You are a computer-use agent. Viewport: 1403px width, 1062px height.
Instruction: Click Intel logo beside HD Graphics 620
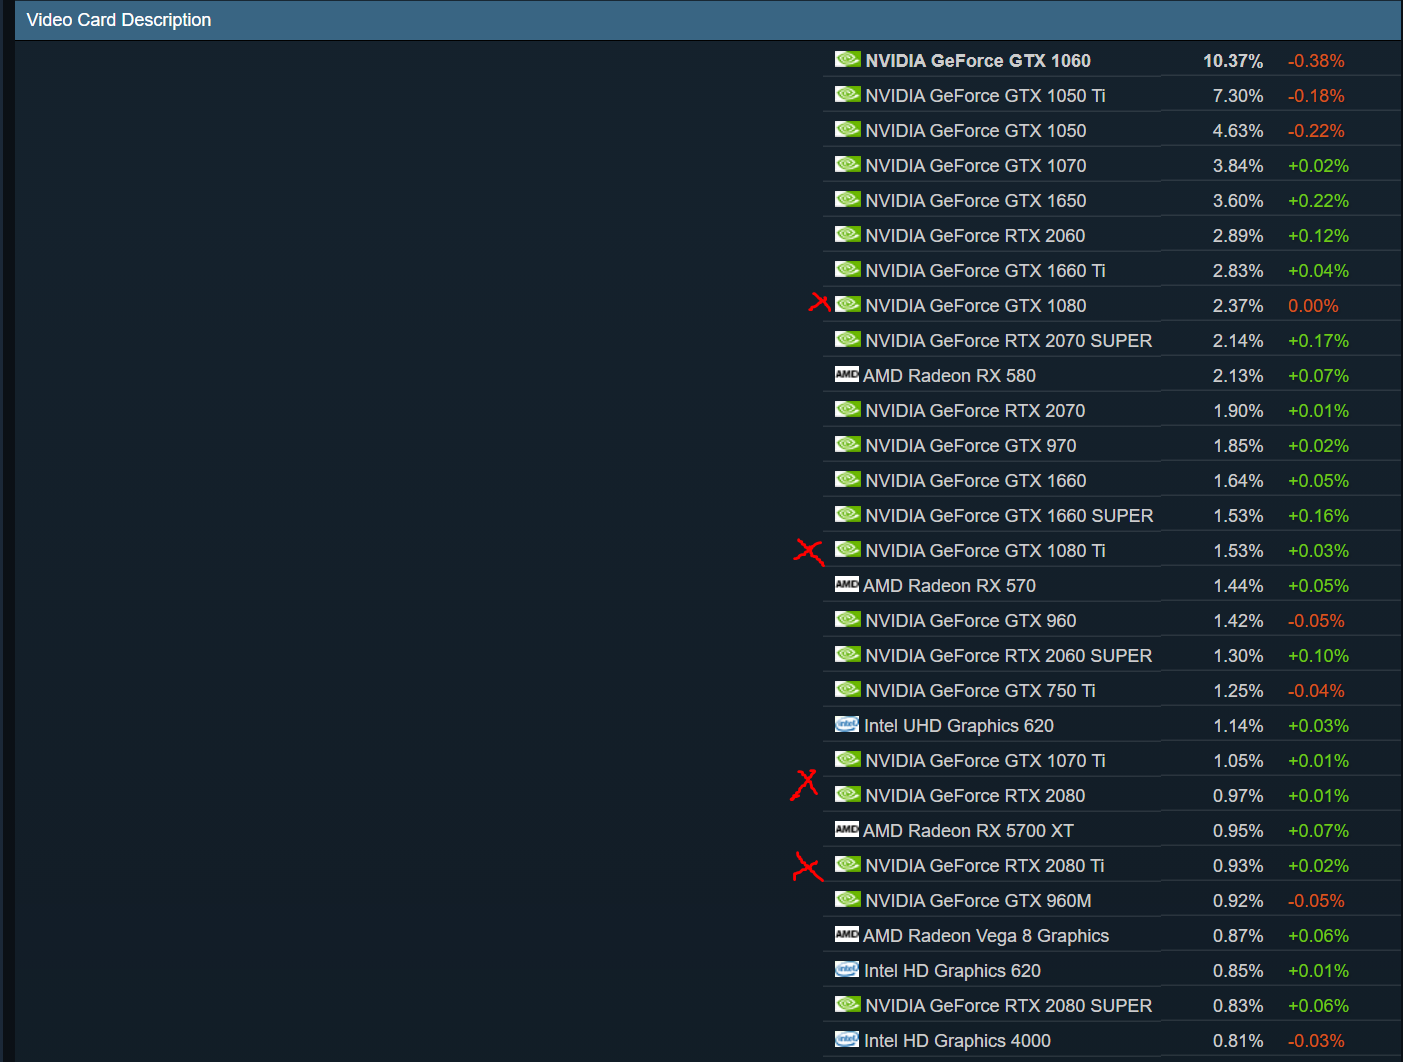(847, 969)
